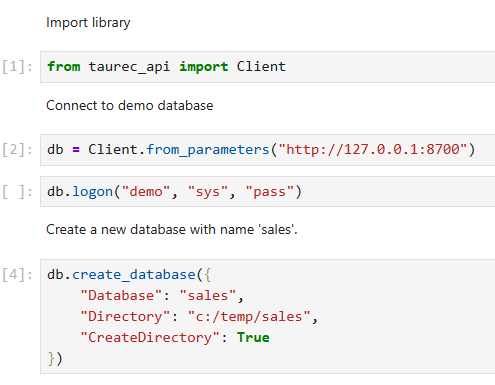Image resolution: width=495 pixels, height=385 pixels.
Task: Click the "Database" key in the code
Action: (x=121, y=296)
